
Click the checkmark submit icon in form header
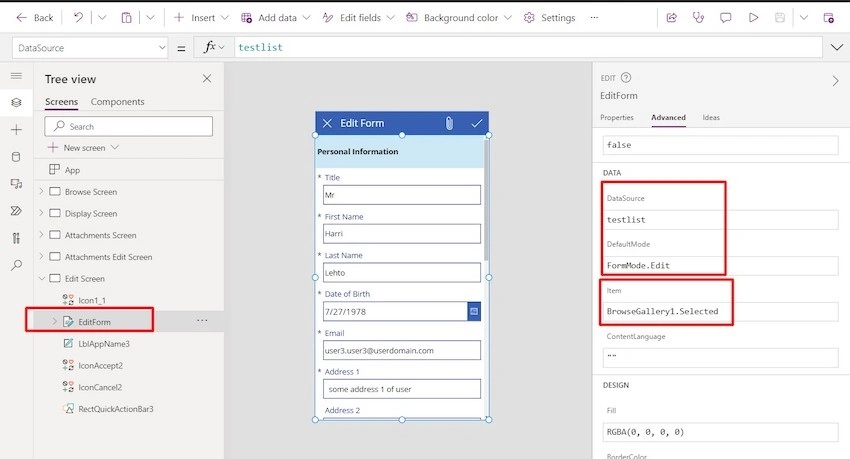click(x=476, y=123)
